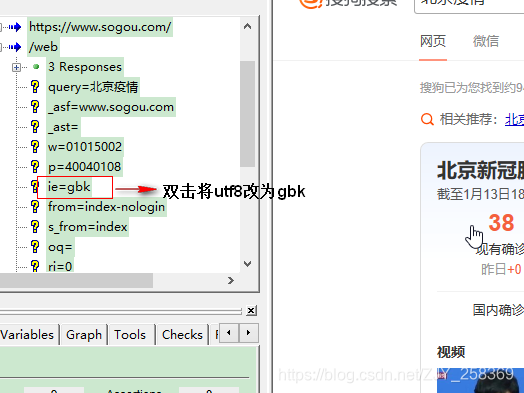Select the s_from=index parameter
The height and width of the screenshot is (393, 524).
[88, 227]
